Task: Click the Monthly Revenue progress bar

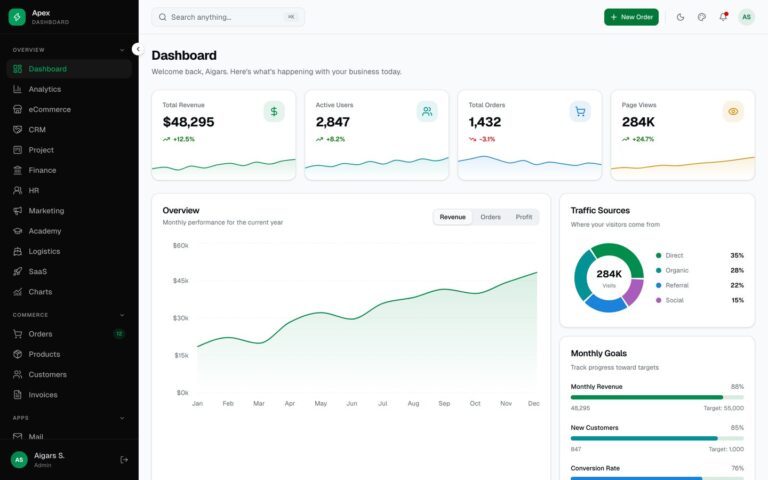Action: click(x=657, y=397)
